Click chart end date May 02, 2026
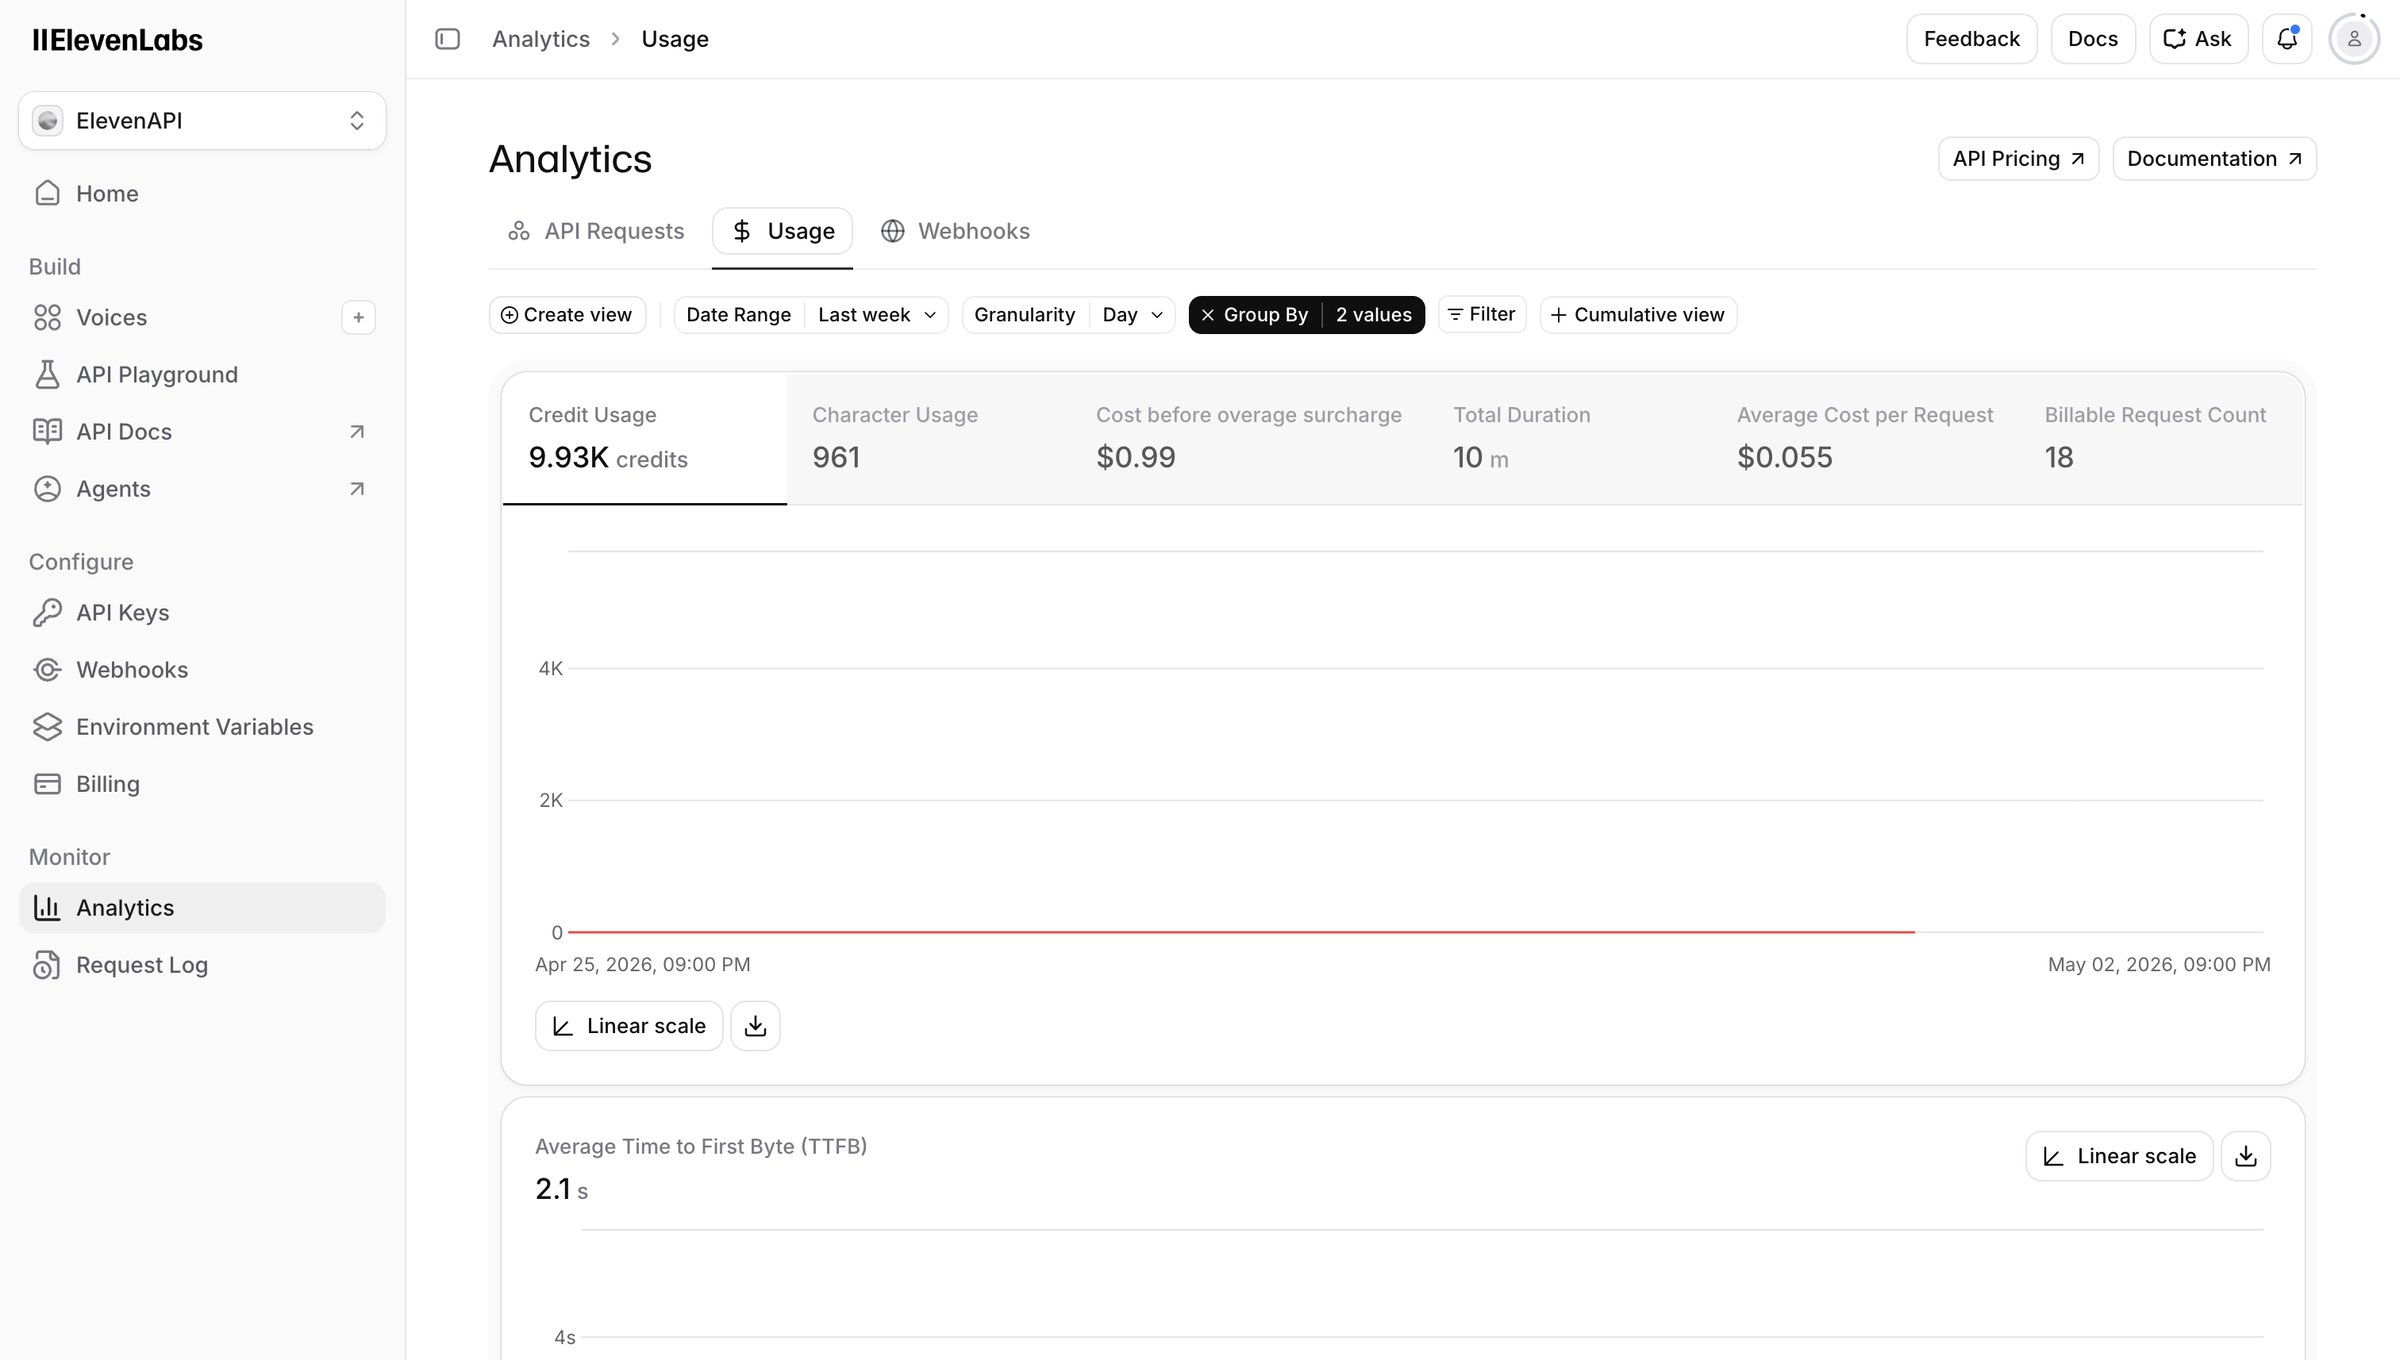 click(2159, 965)
